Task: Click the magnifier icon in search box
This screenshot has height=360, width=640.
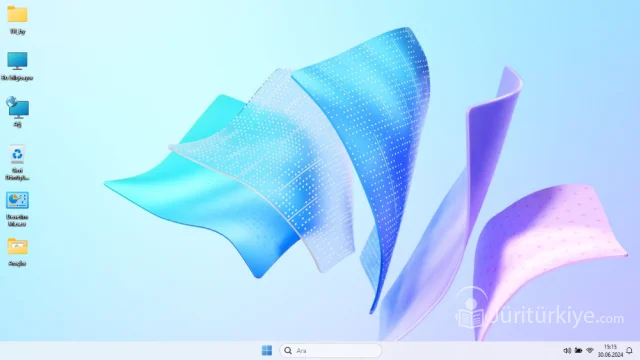Action: click(288, 351)
